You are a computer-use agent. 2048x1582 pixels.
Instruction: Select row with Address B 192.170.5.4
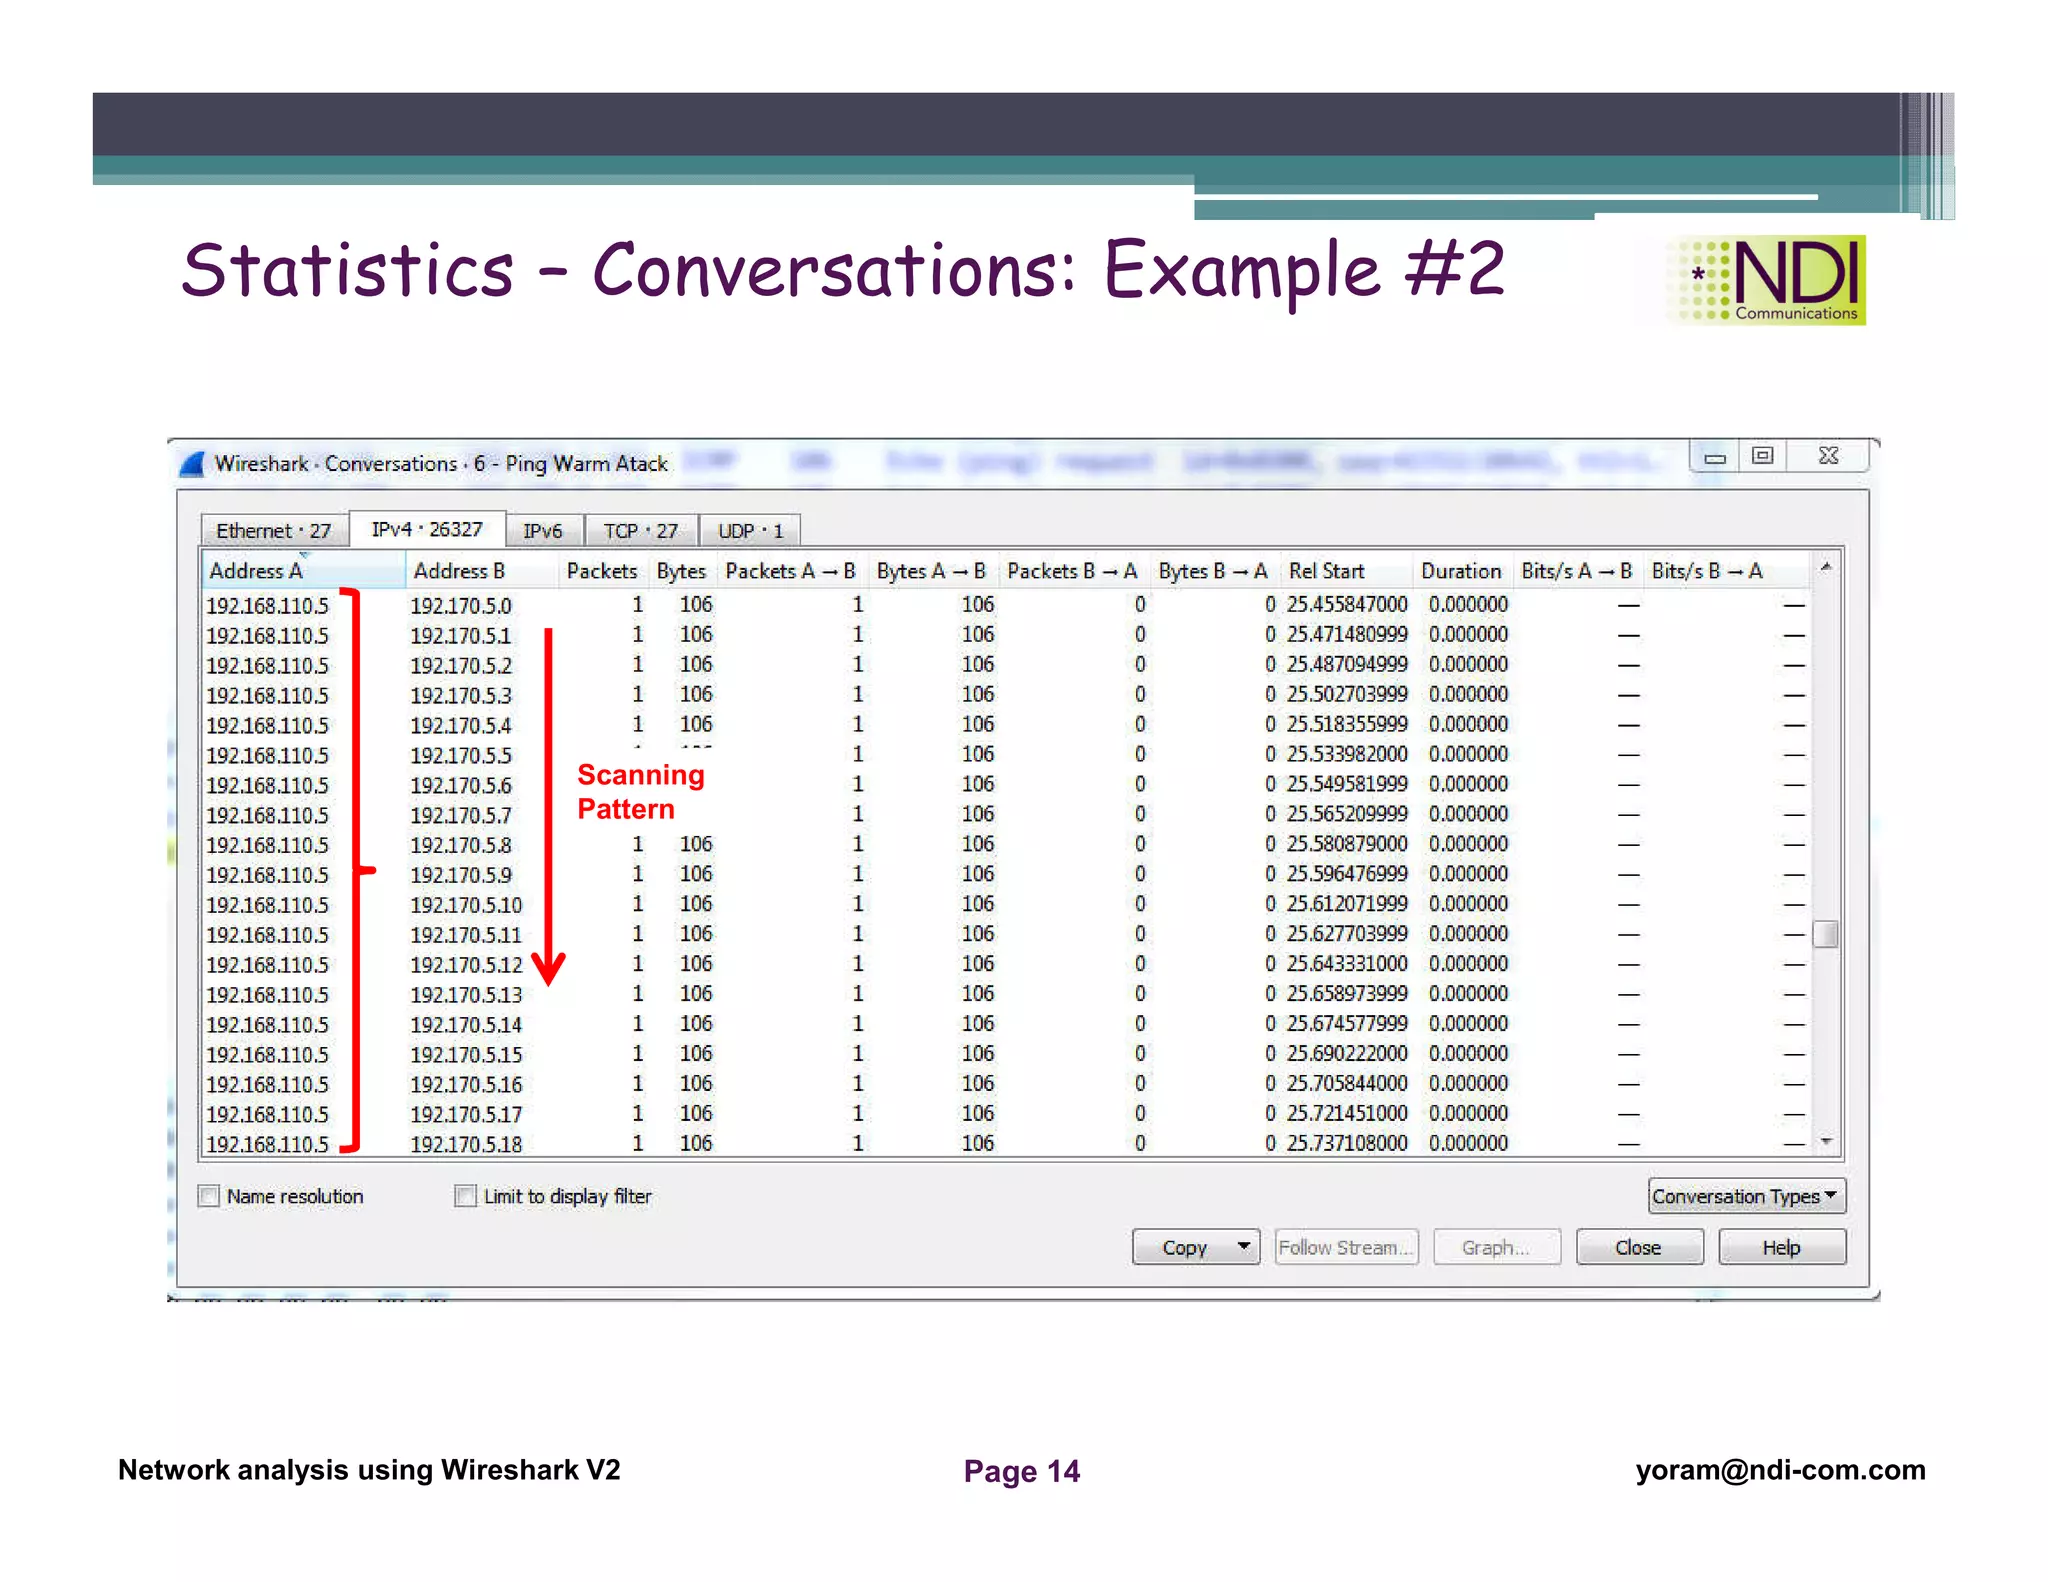(1007, 725)
